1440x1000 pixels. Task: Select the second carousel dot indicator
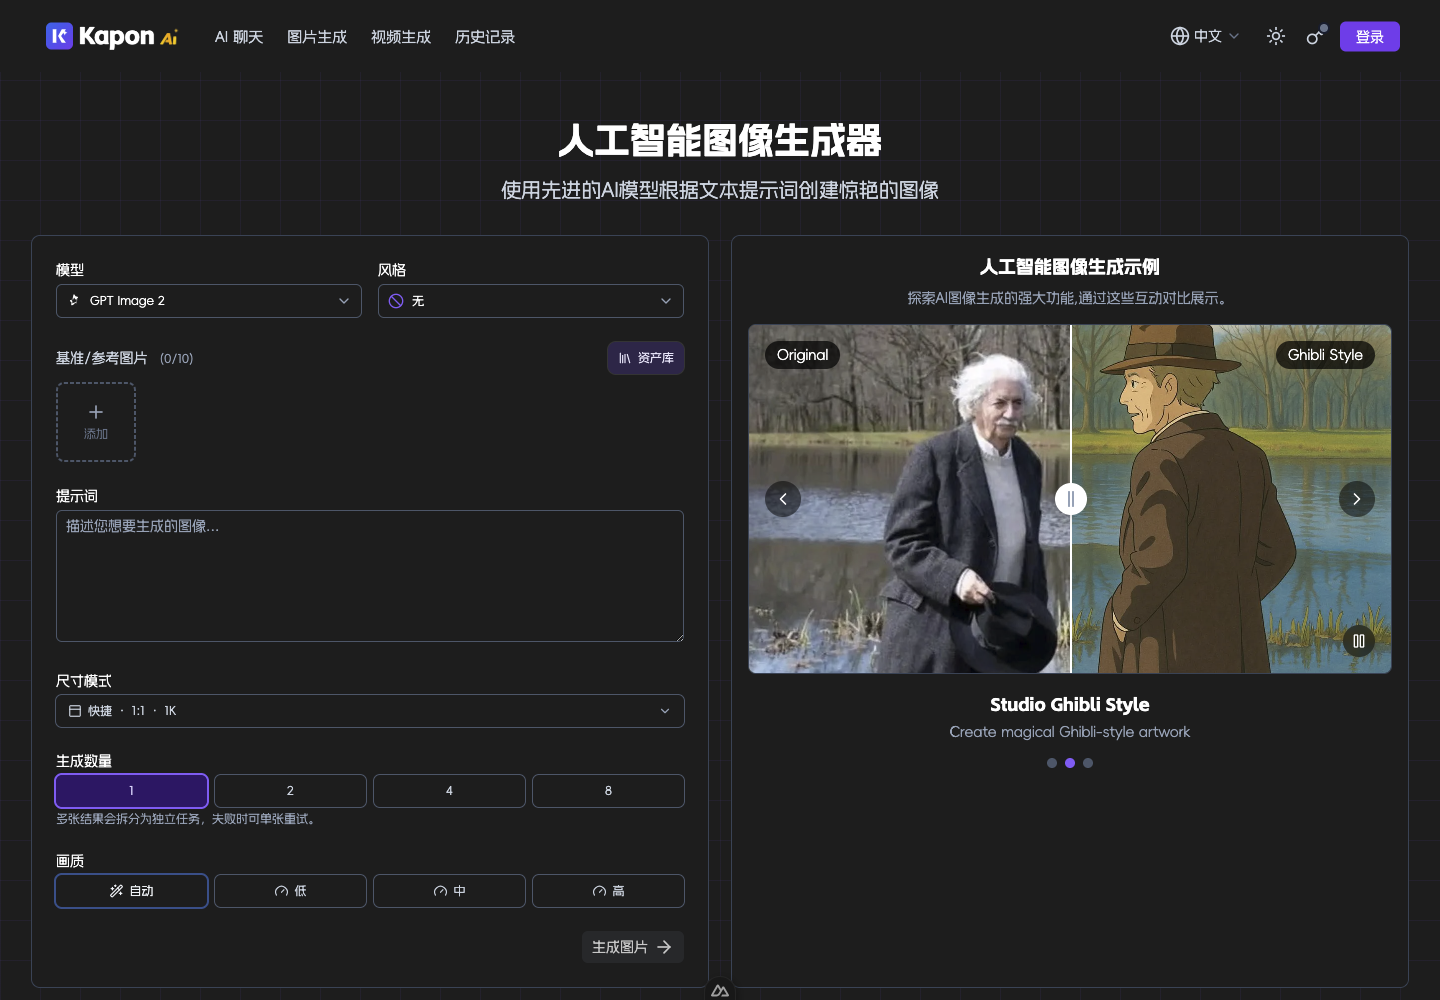tap(1070, 763)
